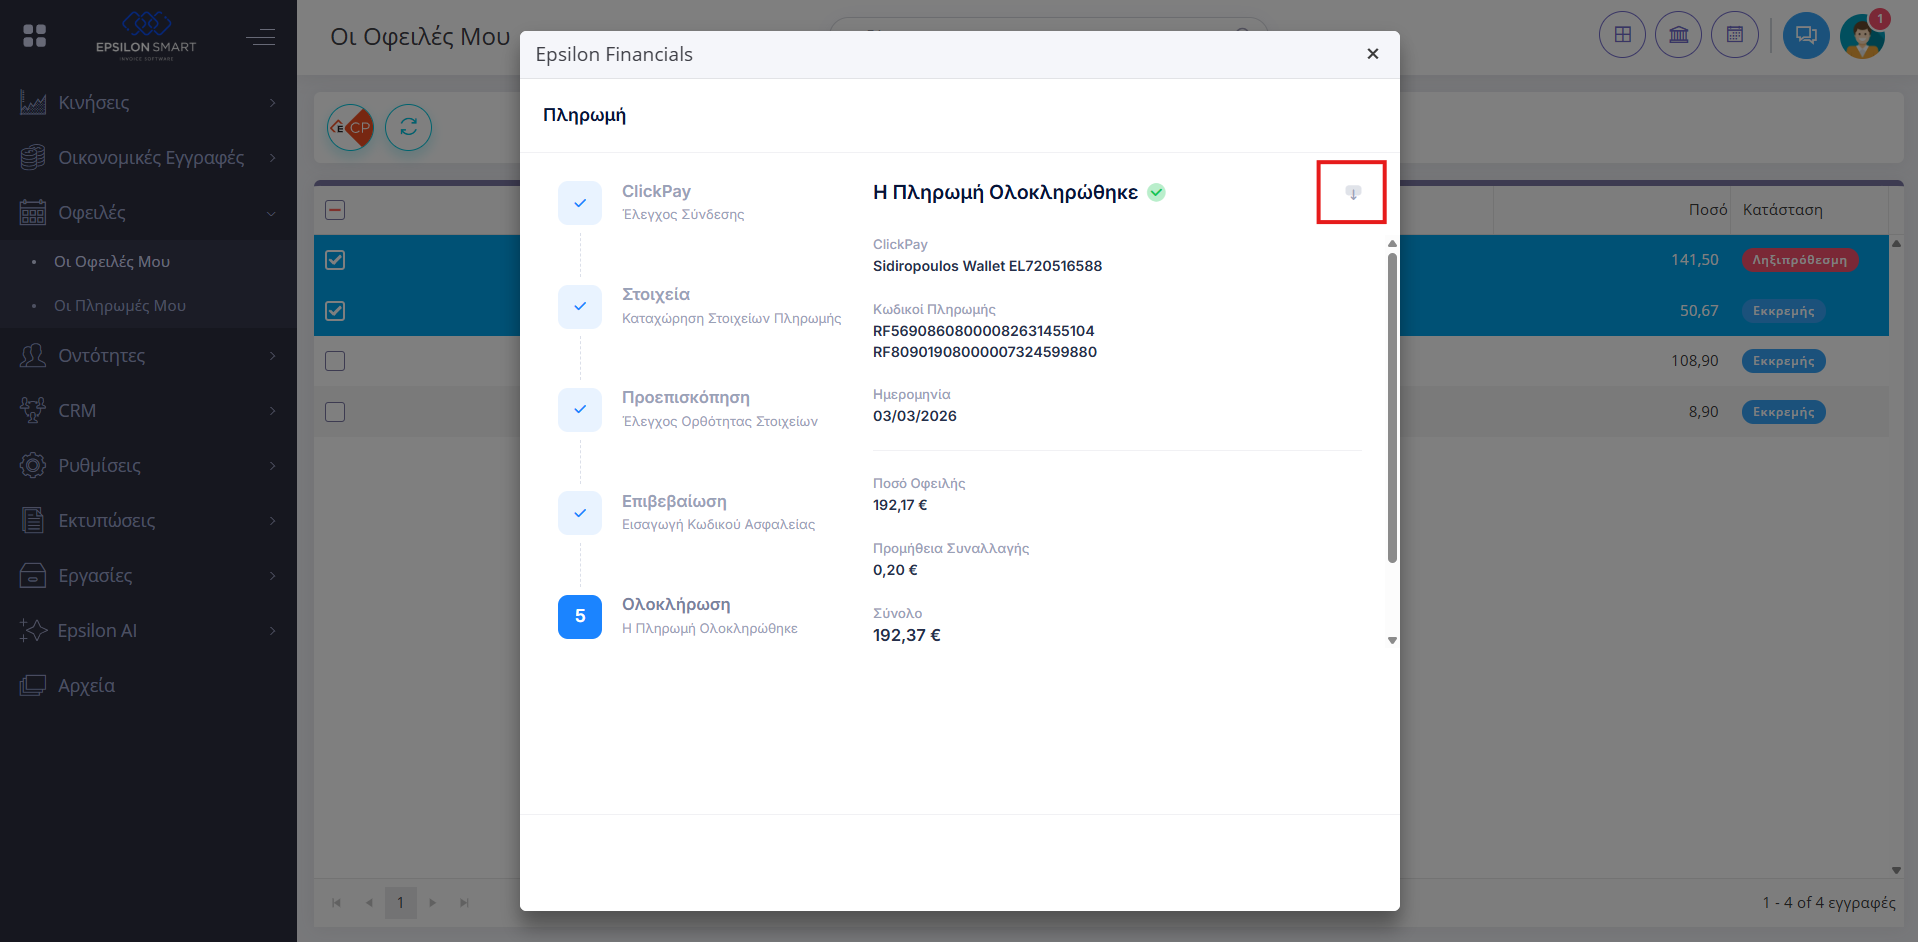Image resolution: width=1918 pixels, height=942 pixels.
Task: Toggle the select-all checkbox in table header
Action: [335, 210]
